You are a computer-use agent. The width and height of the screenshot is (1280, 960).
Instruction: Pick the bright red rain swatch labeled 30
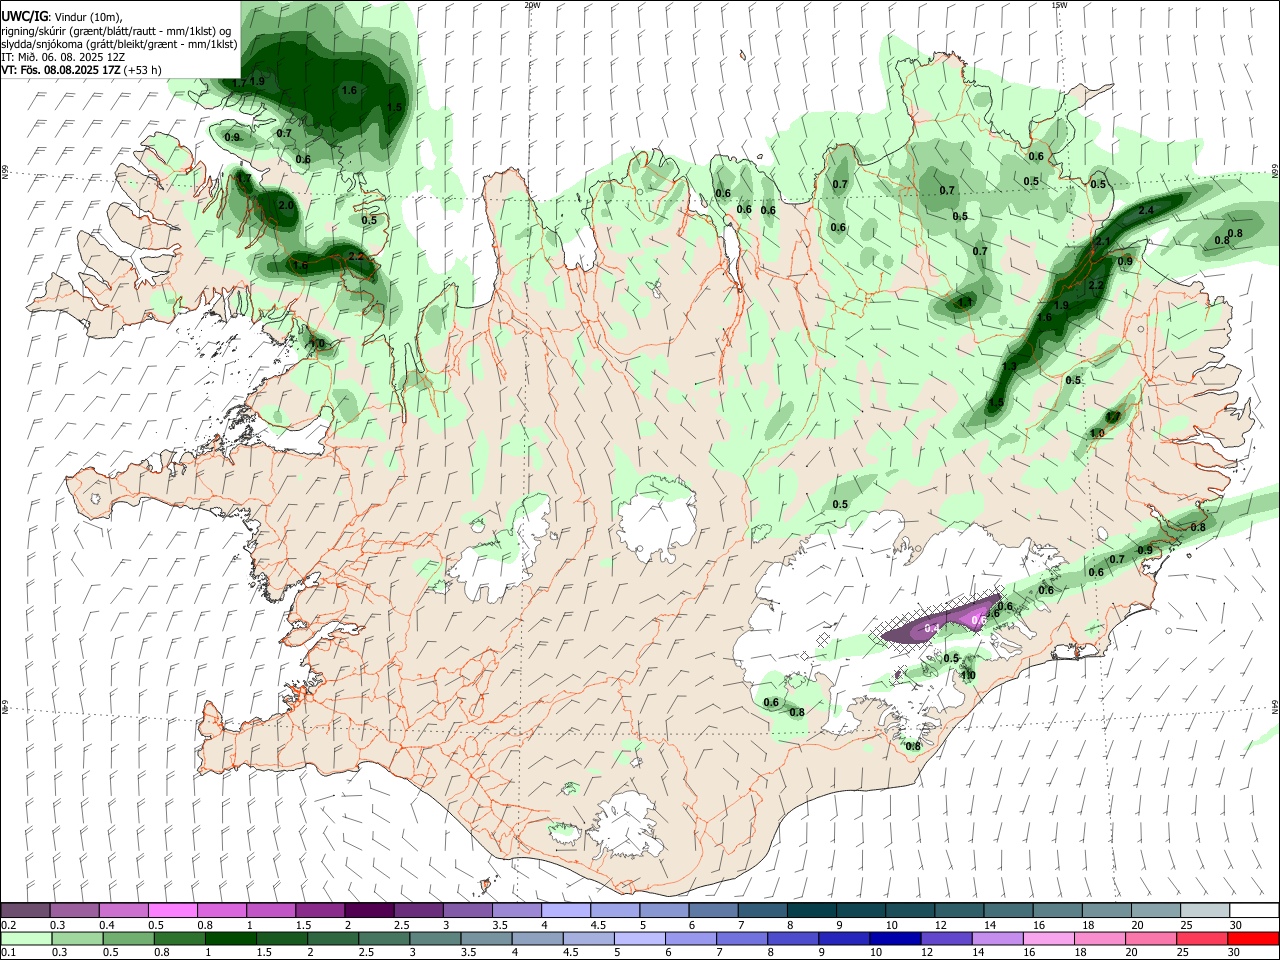1253,938
